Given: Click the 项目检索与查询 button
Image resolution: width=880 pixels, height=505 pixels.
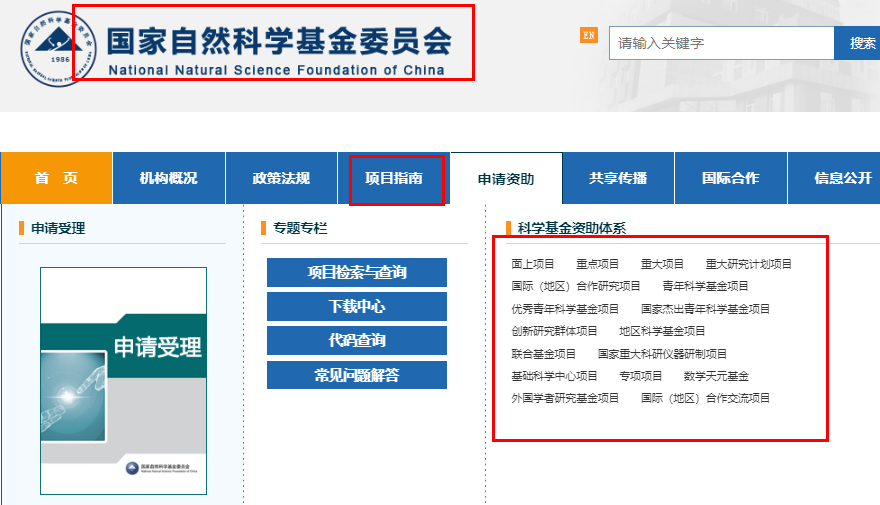Looking at the screenshot, I should click(x=357, y=272).
